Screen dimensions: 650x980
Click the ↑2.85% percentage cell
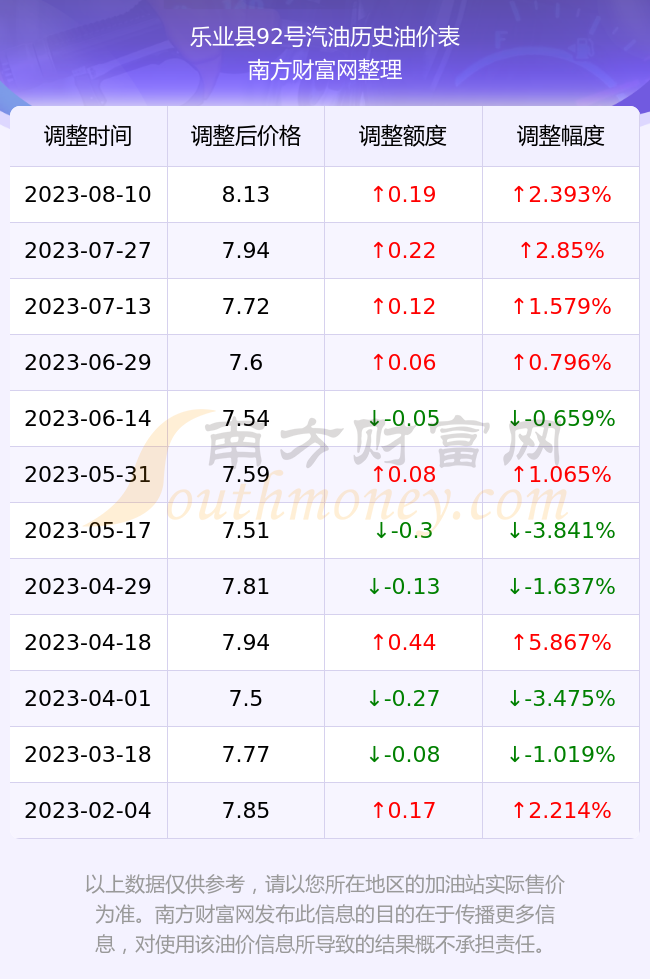pyautogui.click(x=561, y=251)
